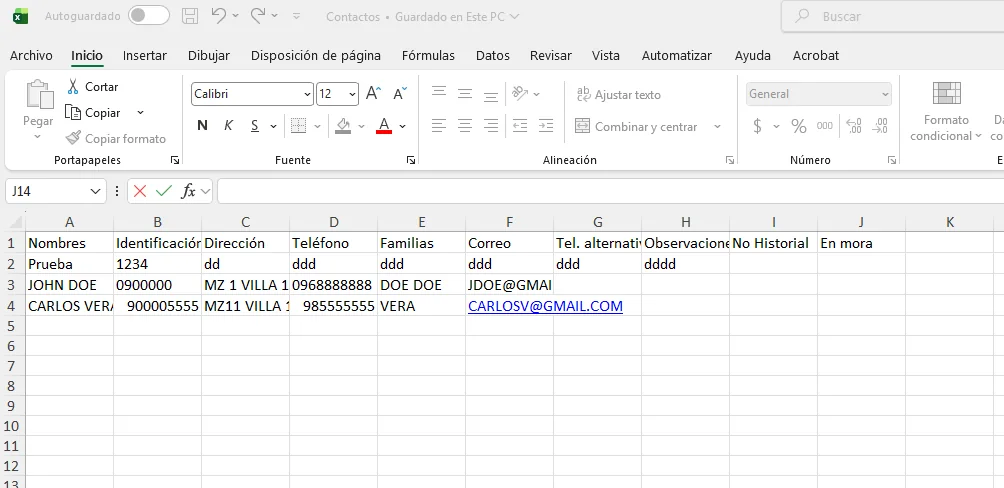
Task: Apply cell borders icon
Action: pos(298,126)
